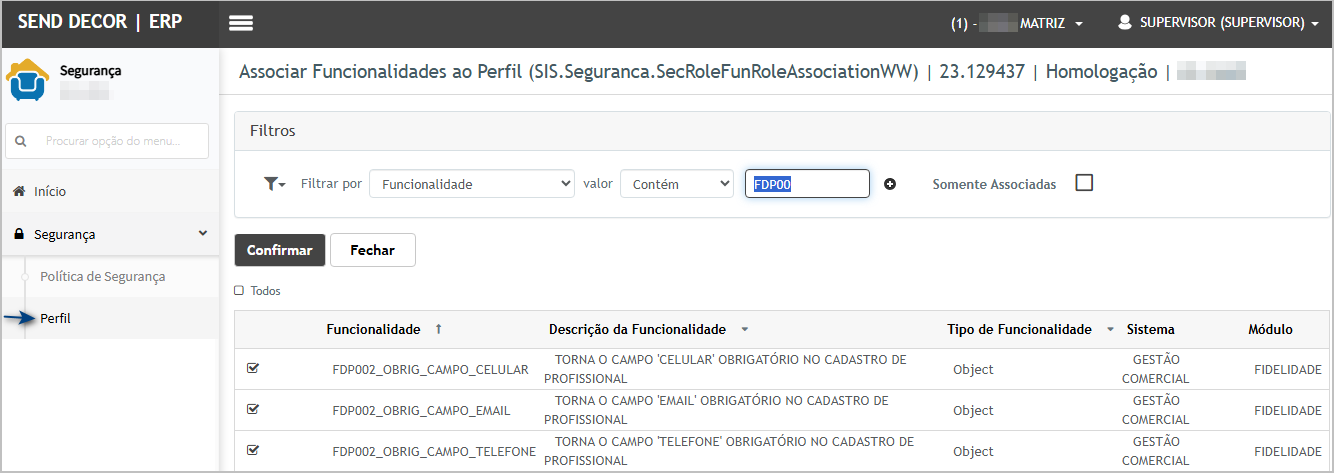Viewport: 1334px width, 473px height.
Task: Uncheck the FDP002_OBRIG_CAMPO_CELULAR row checkbox
Action: click(x=253, y=369)
